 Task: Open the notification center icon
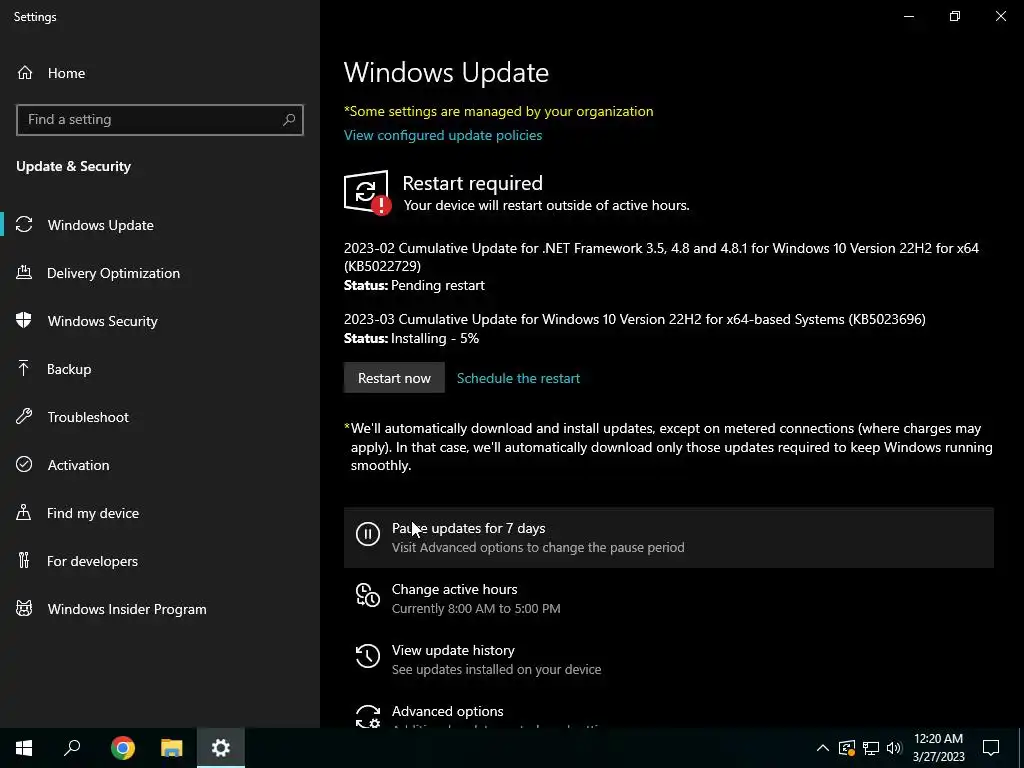click(x=991, y=748)
